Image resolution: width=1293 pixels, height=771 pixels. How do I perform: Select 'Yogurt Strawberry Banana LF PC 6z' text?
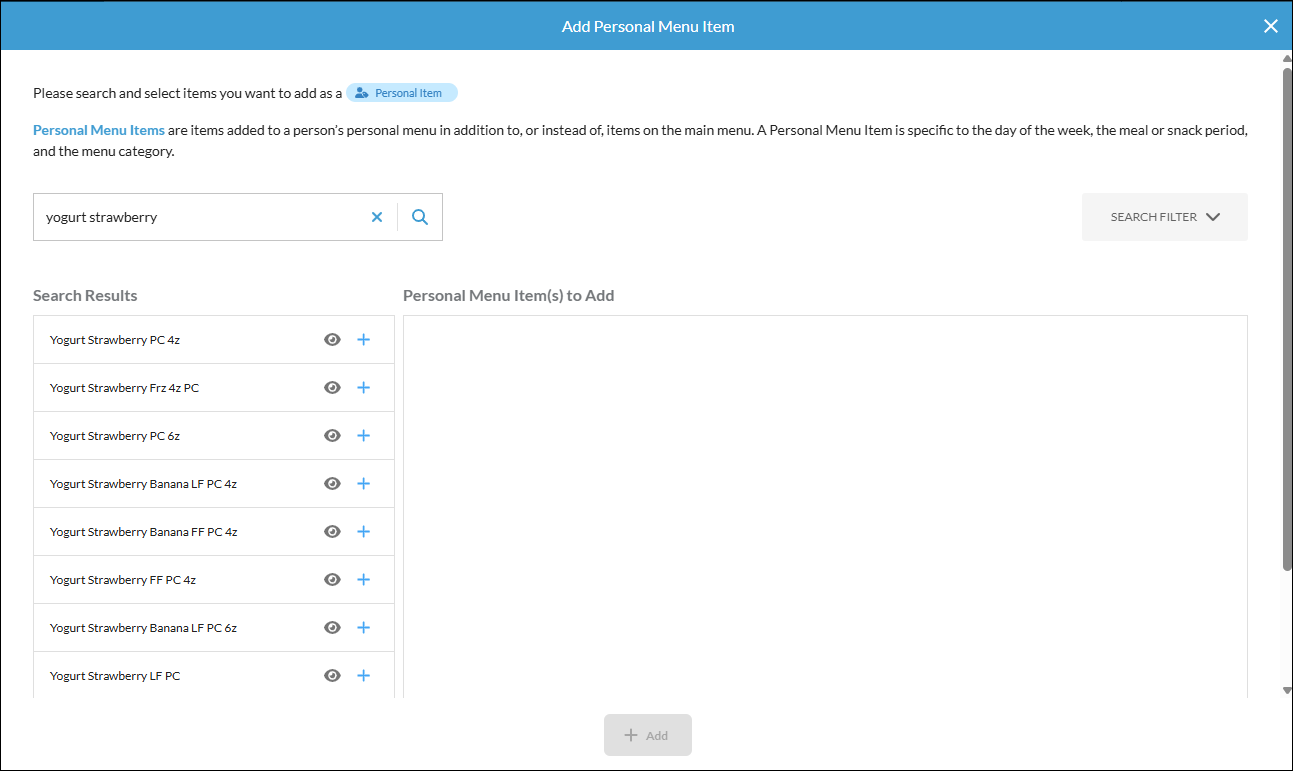coord(143,628)
